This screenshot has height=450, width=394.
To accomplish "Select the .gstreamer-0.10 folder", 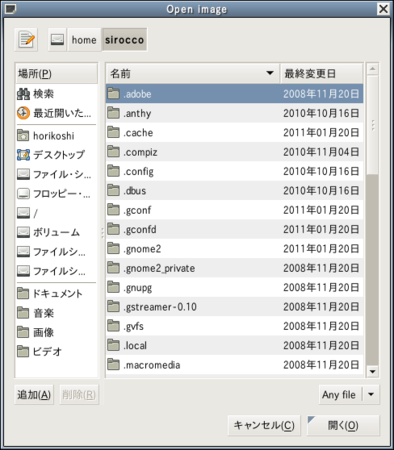I will (x=235, y=307).
